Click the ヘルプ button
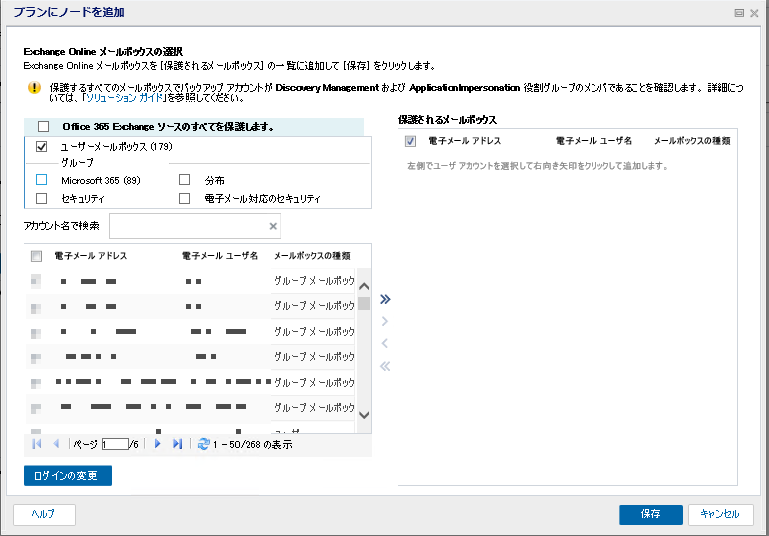769x536 pixels. point(44,514)
